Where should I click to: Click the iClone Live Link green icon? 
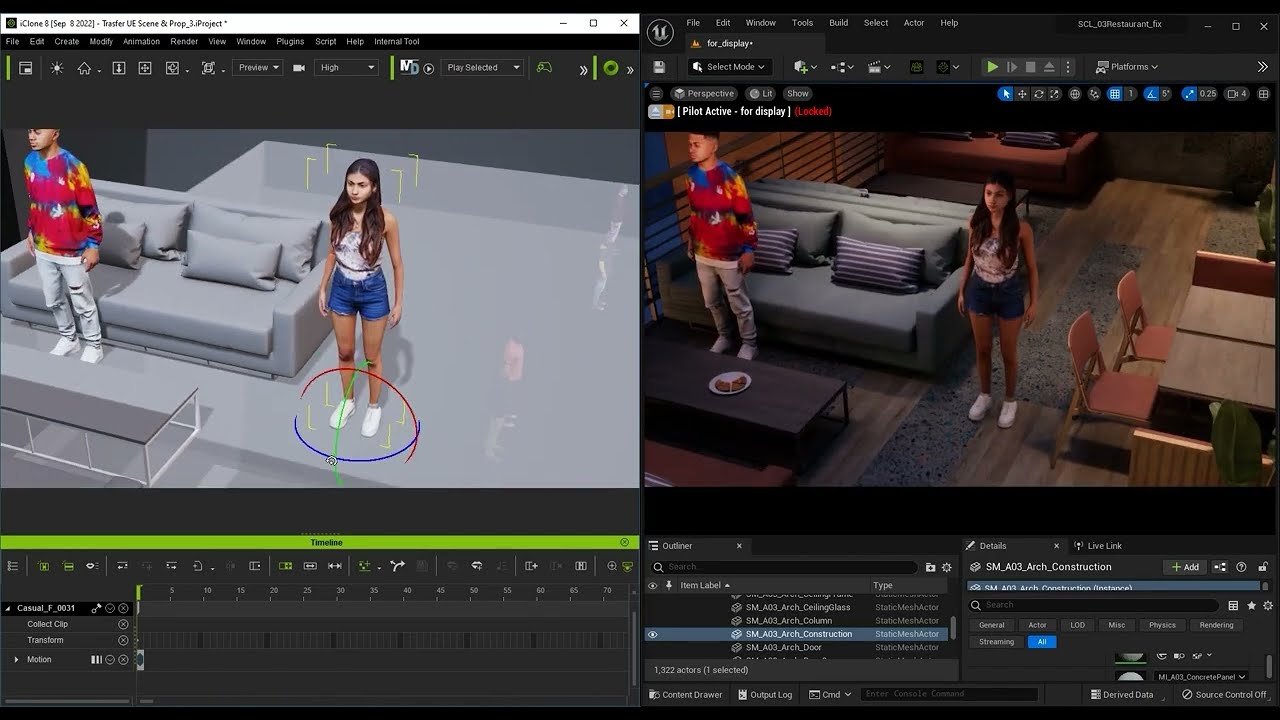coord(610,68)
